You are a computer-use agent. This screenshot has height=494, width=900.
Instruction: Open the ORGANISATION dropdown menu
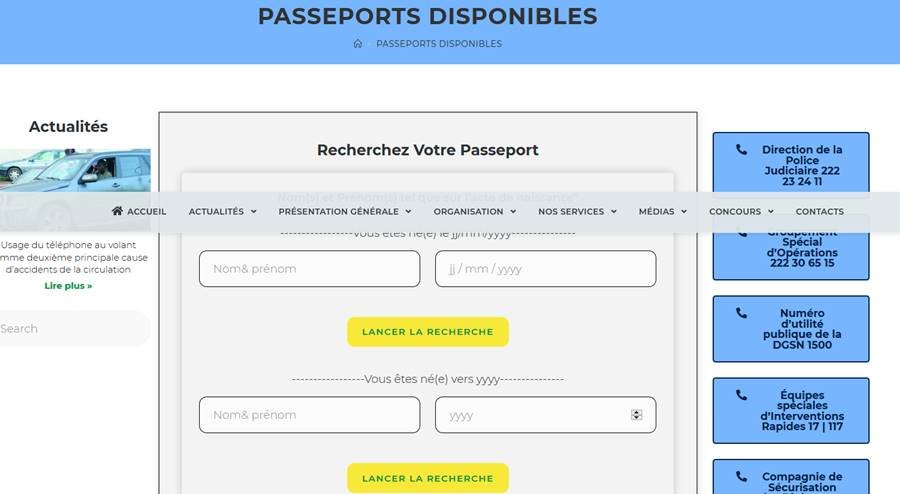click(x=474, y=211)
